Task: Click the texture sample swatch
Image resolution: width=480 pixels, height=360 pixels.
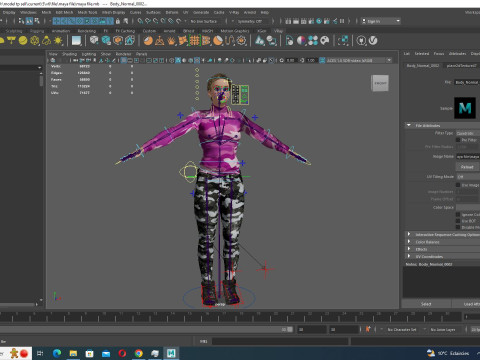Action: pyautogui.click(x=465, y=108)
